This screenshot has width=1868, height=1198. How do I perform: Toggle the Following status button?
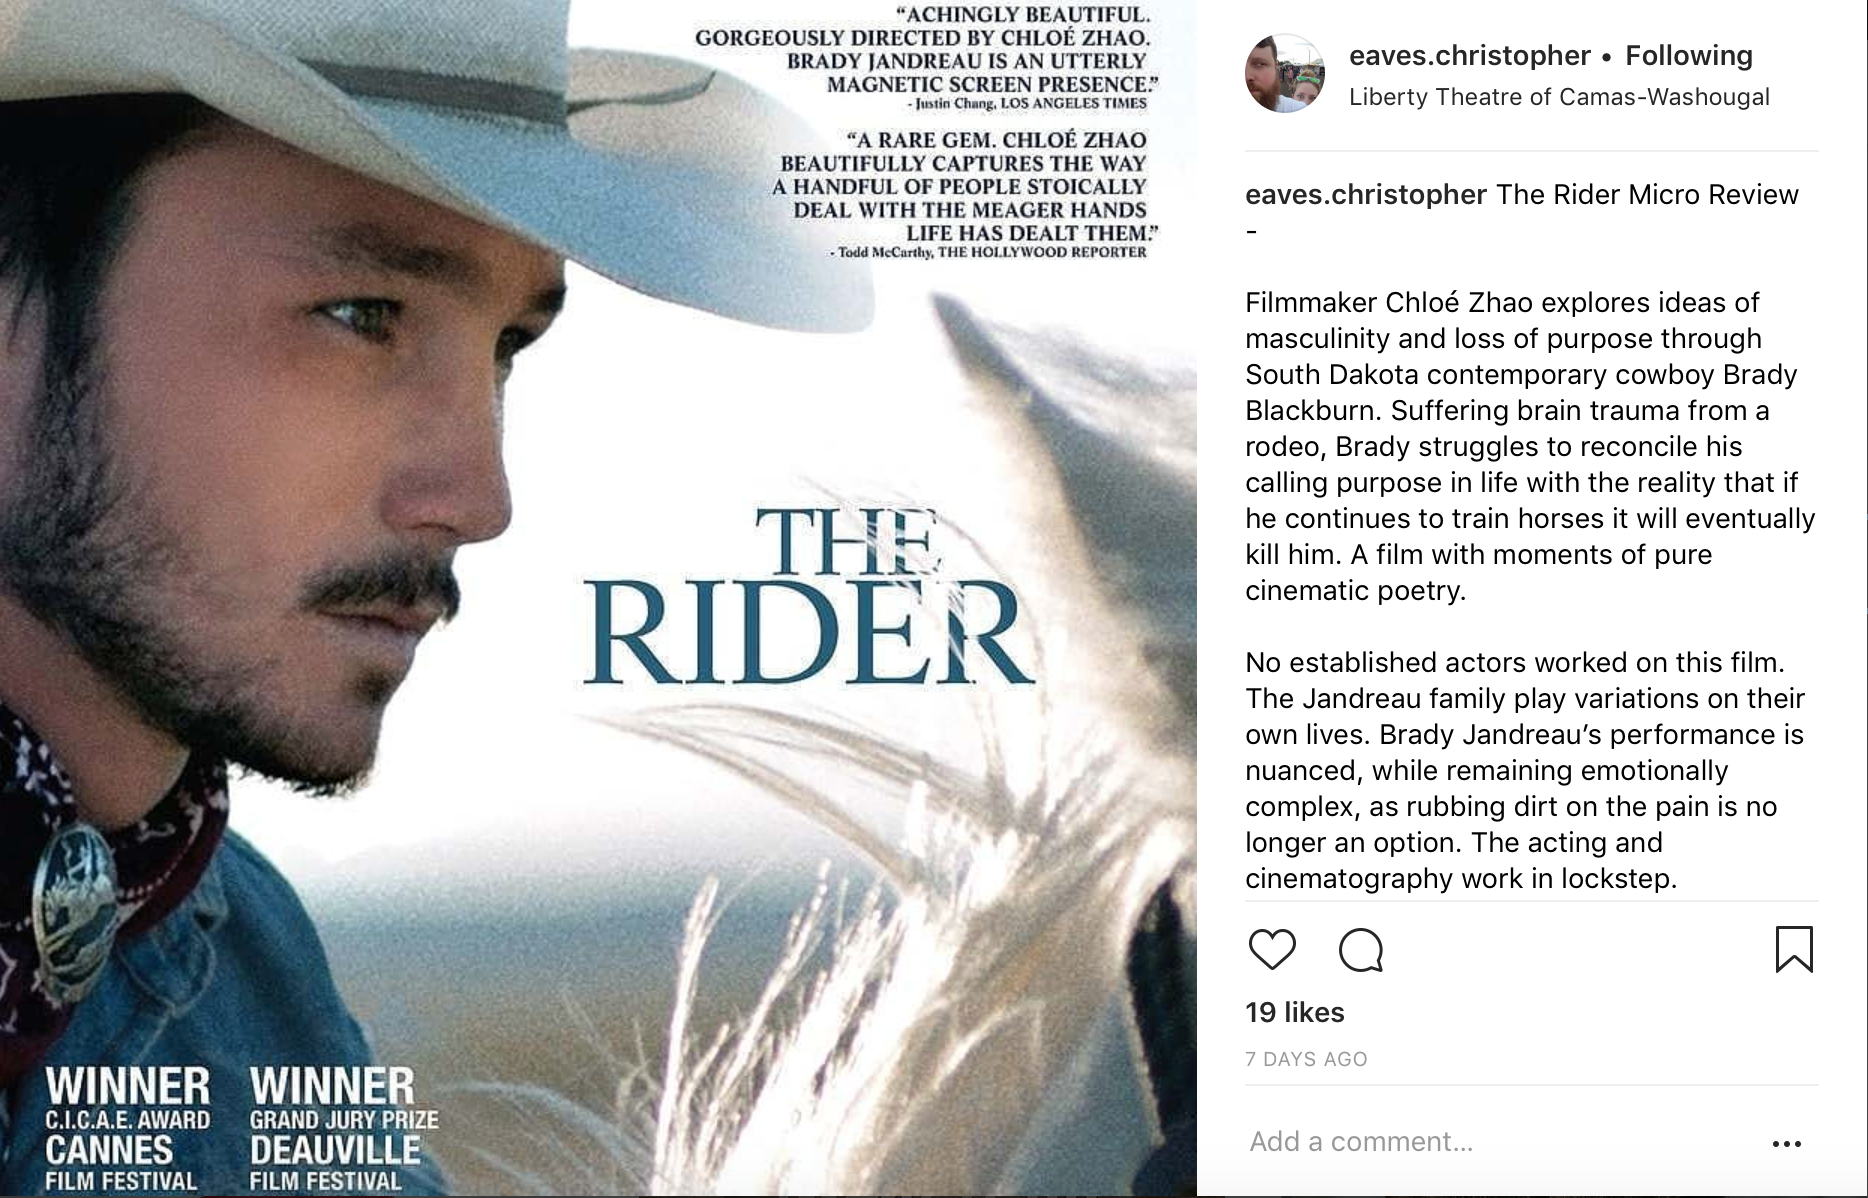click(1689, 55)
